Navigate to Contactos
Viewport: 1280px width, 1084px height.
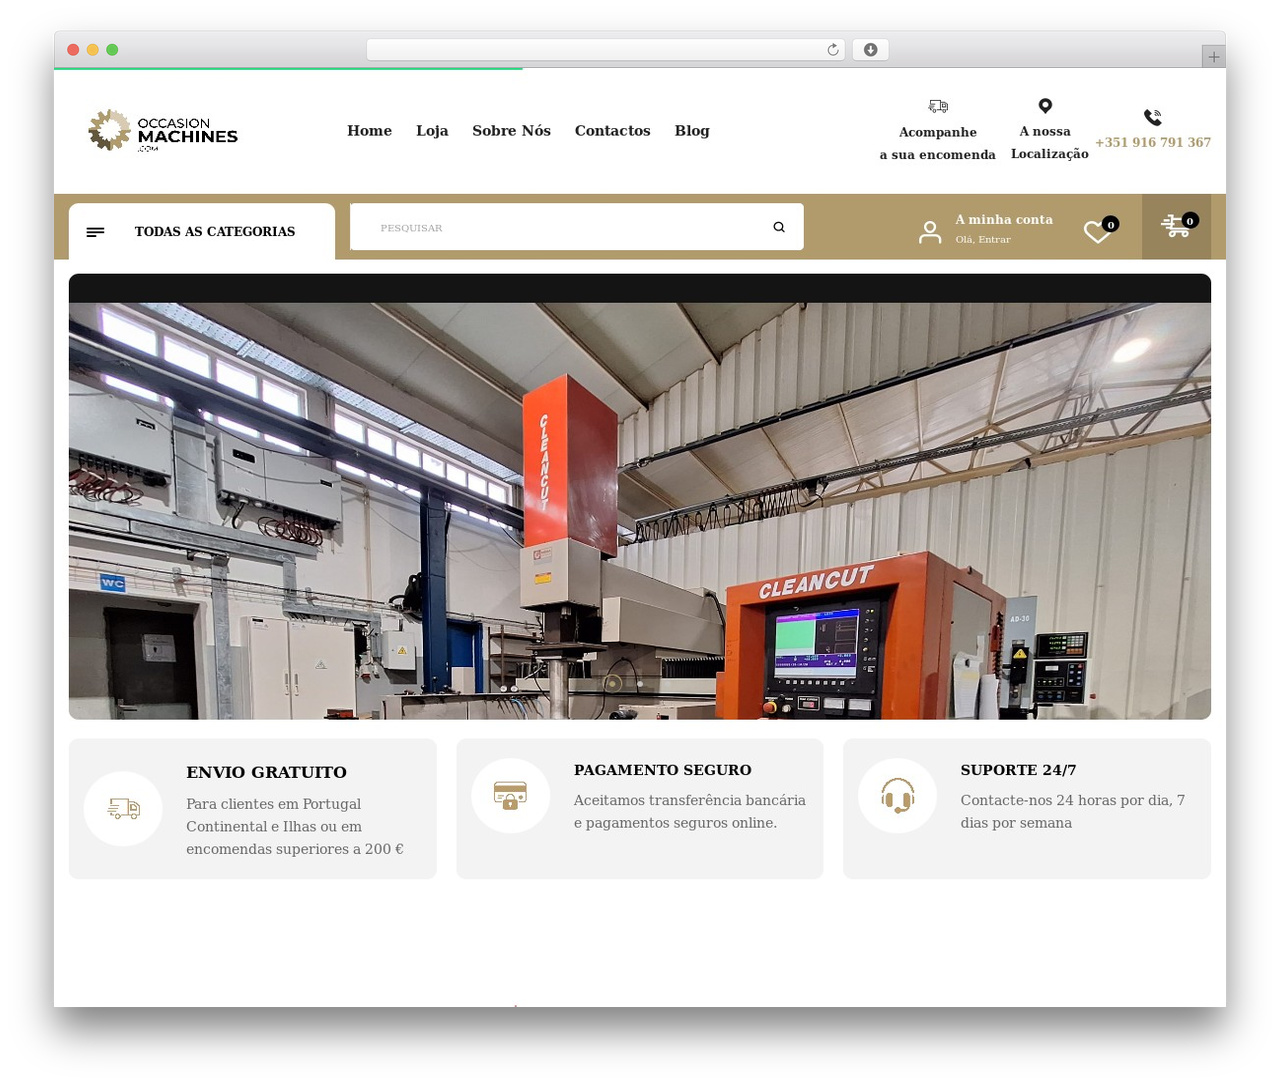[x=612, y=131]
